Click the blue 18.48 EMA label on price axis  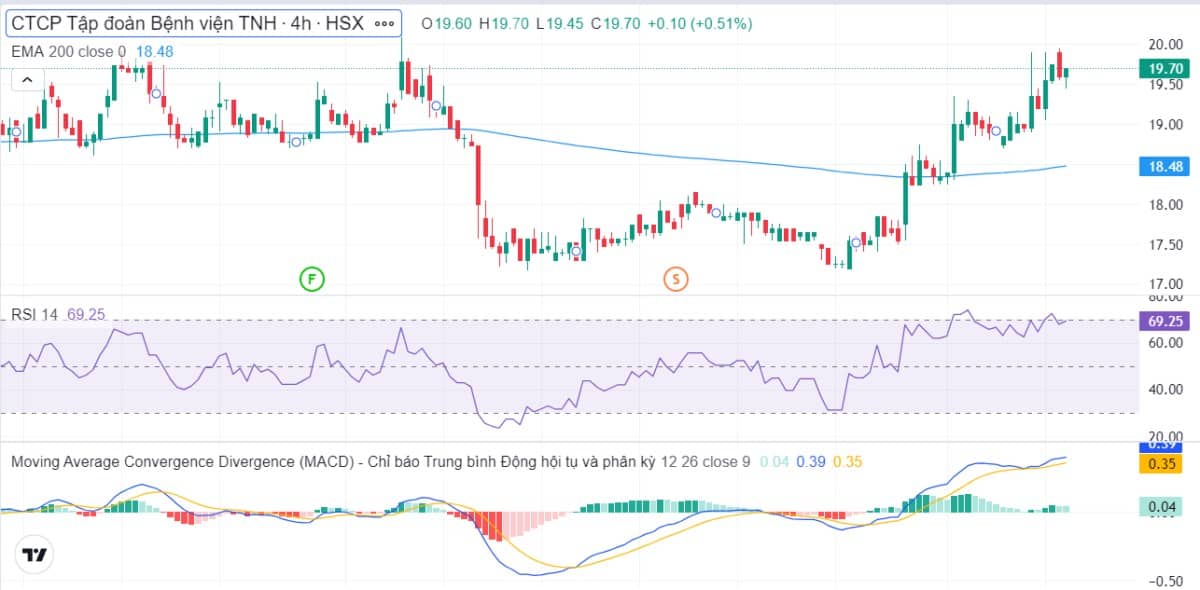click(x=1167, y=167)
